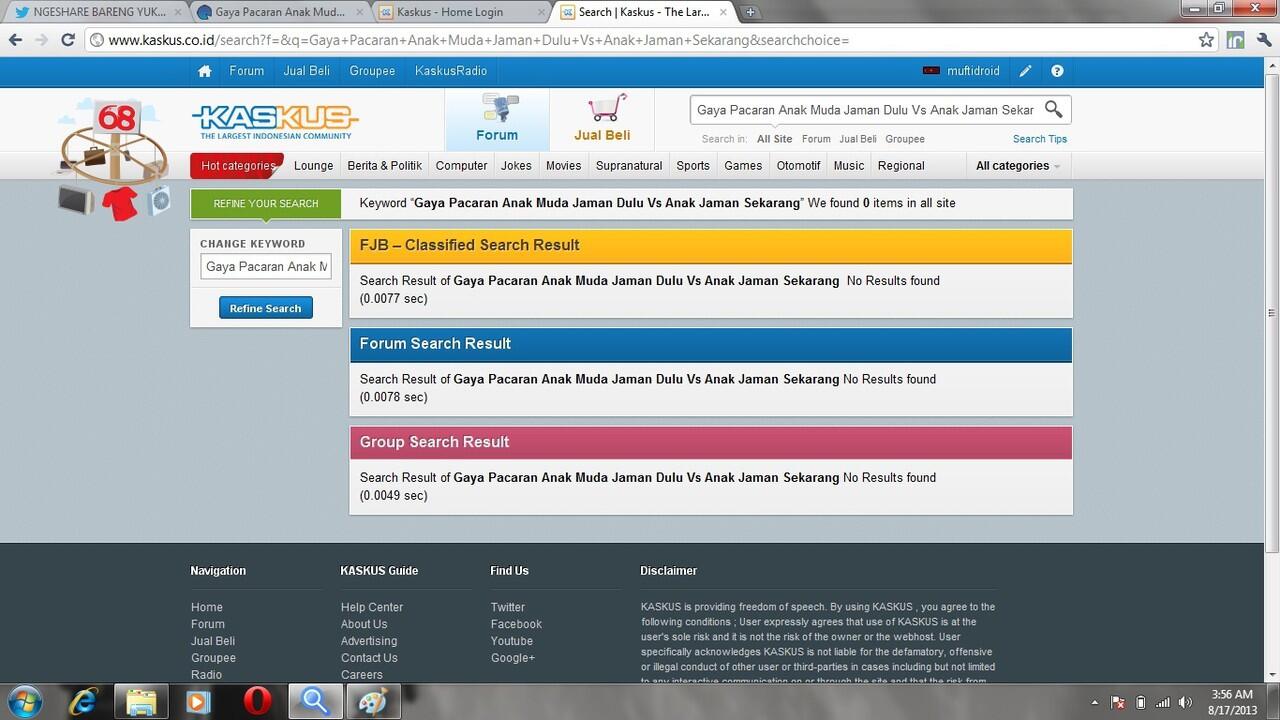This screenshot has width=1280, height=720.
Task: Open the Chrome menu icon
Action: (x=1264, y=40)
